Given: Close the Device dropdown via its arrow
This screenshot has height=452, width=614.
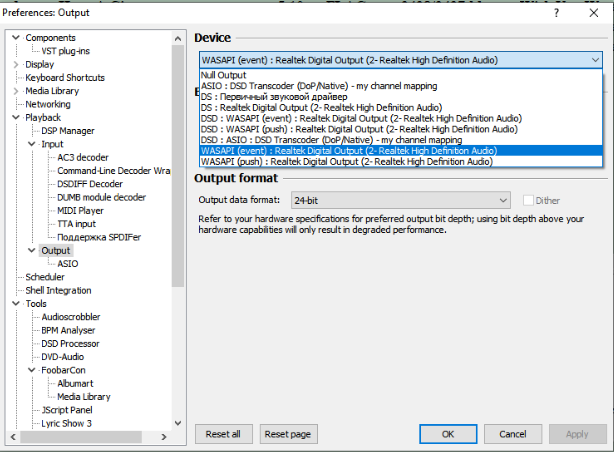Looking at the screenshot, I should click(x=595, y=60).
